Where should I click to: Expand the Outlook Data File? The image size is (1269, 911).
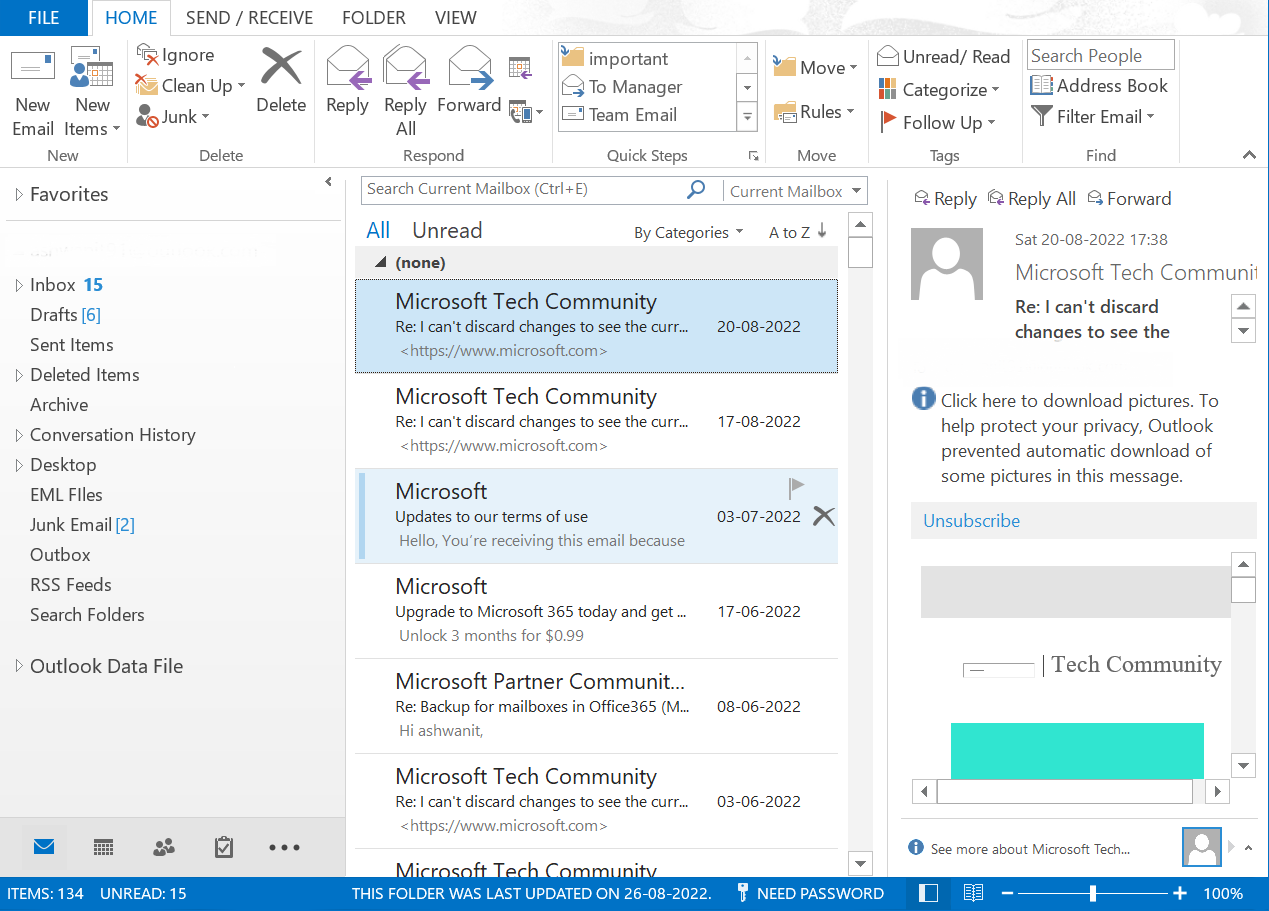tap(19, 666)
